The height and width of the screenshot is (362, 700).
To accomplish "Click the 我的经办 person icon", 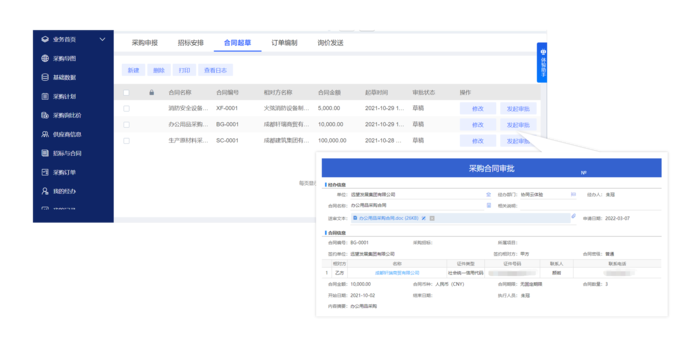I will point(45,191).
